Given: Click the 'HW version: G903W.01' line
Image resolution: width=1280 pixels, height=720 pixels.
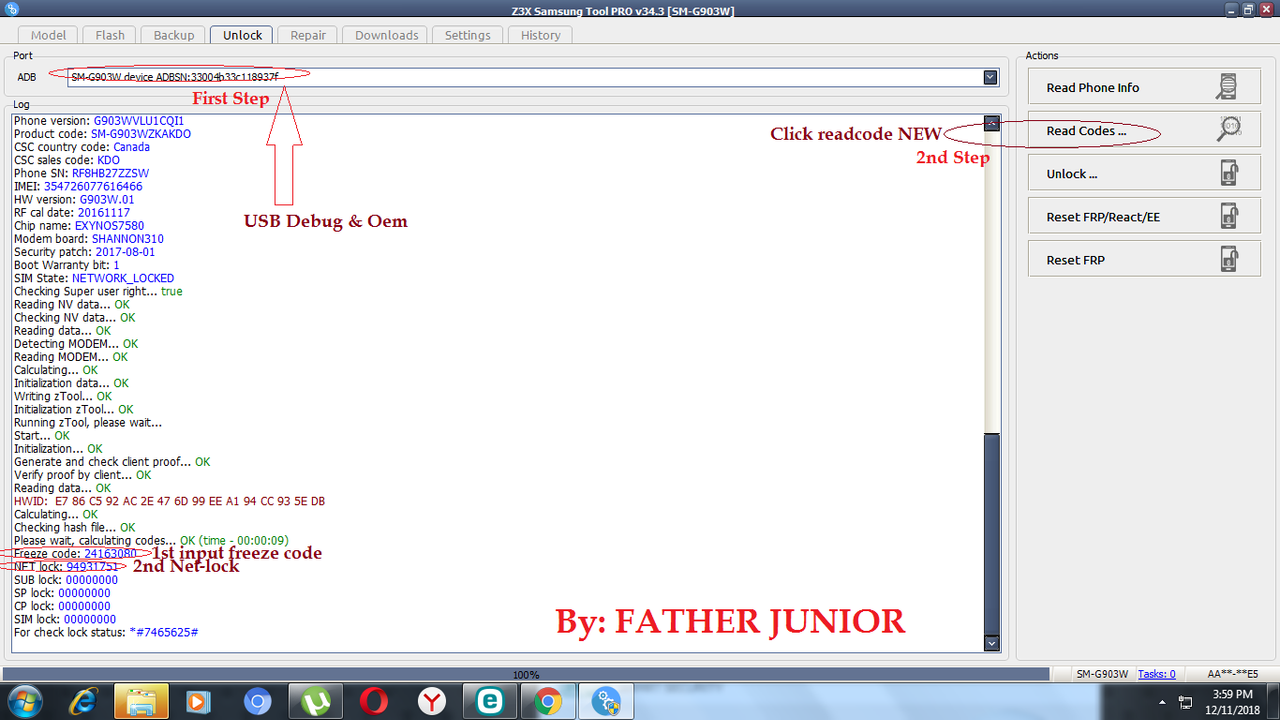Looking at the screenshot, I should (x=74, y=200).
